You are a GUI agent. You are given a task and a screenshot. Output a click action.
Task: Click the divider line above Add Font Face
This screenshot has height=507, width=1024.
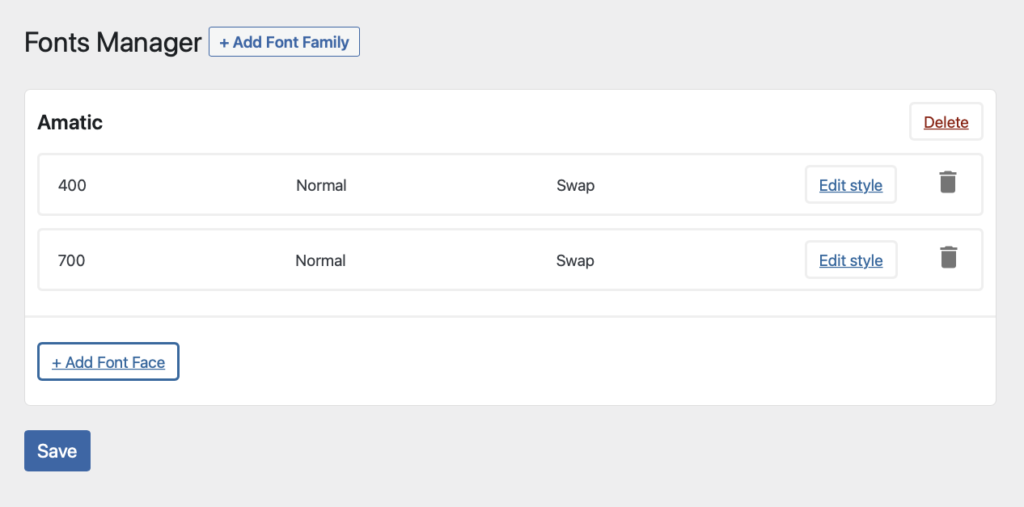click(x=510, y=317)
